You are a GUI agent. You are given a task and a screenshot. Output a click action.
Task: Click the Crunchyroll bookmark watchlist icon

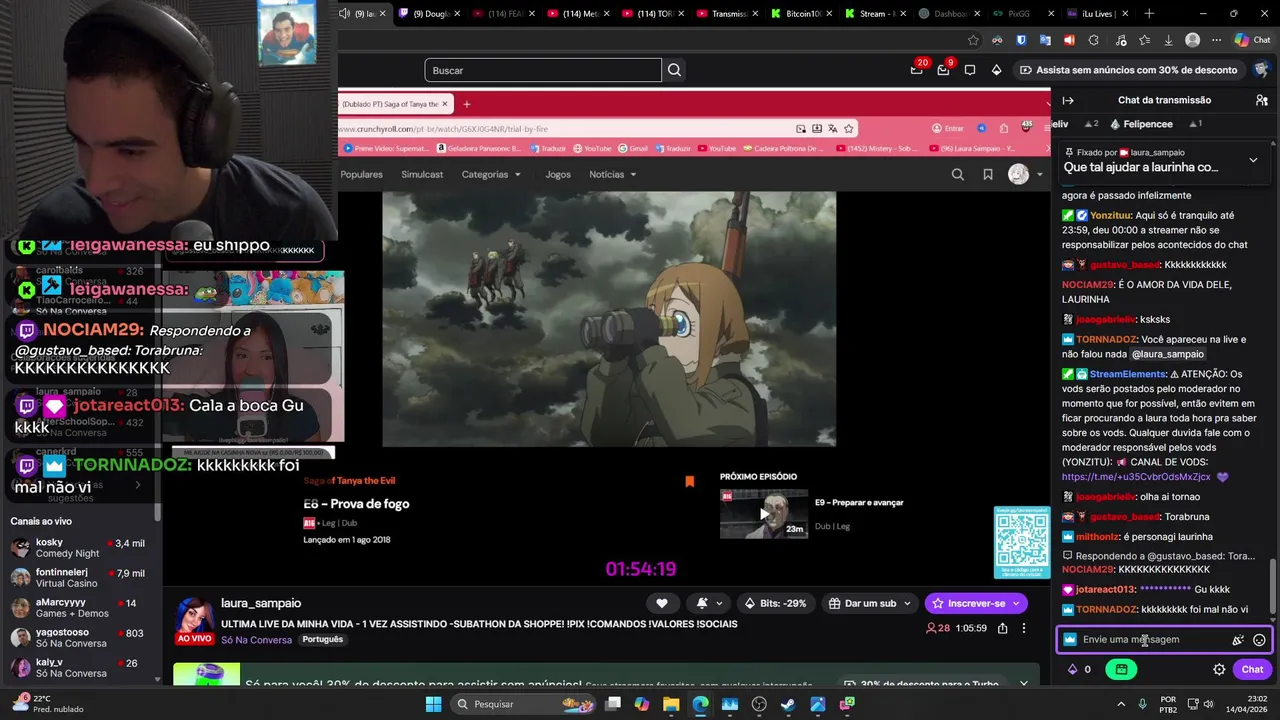[x=988, y=174]
